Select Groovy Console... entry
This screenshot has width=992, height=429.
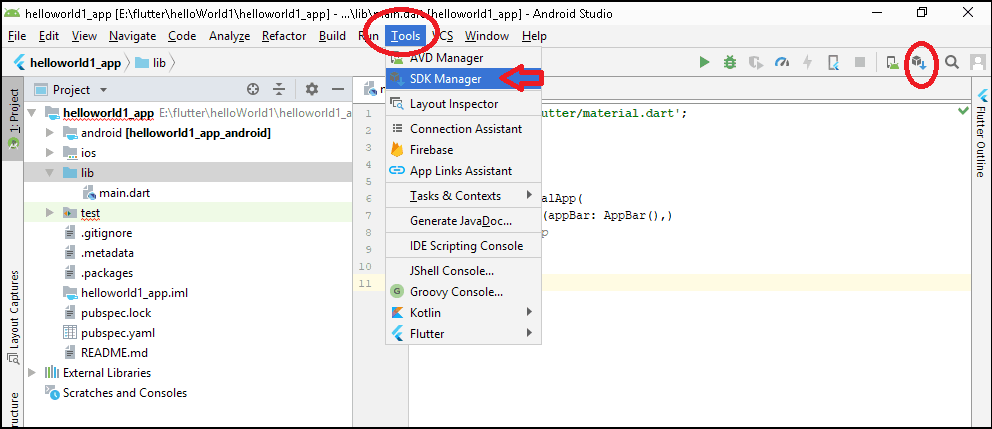coord(463,292)
